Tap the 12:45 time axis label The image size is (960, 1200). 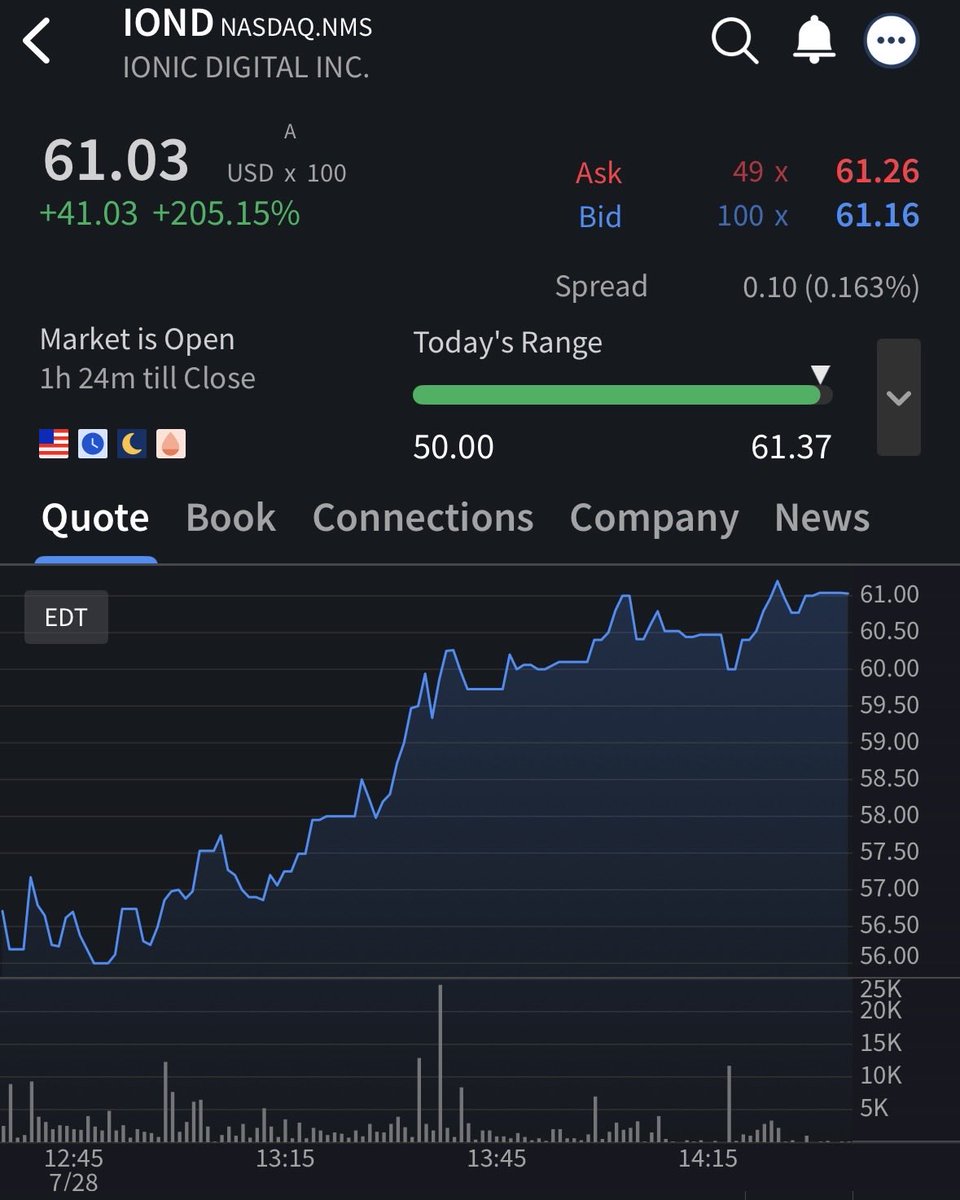[74, 1159]
